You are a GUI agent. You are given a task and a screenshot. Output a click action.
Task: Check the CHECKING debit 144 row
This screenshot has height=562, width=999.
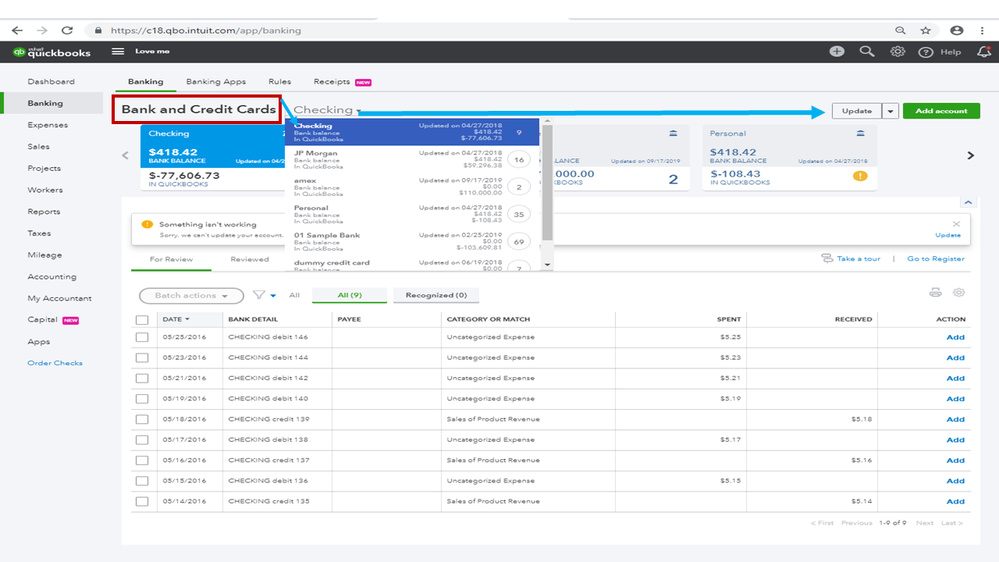(142, 358)
